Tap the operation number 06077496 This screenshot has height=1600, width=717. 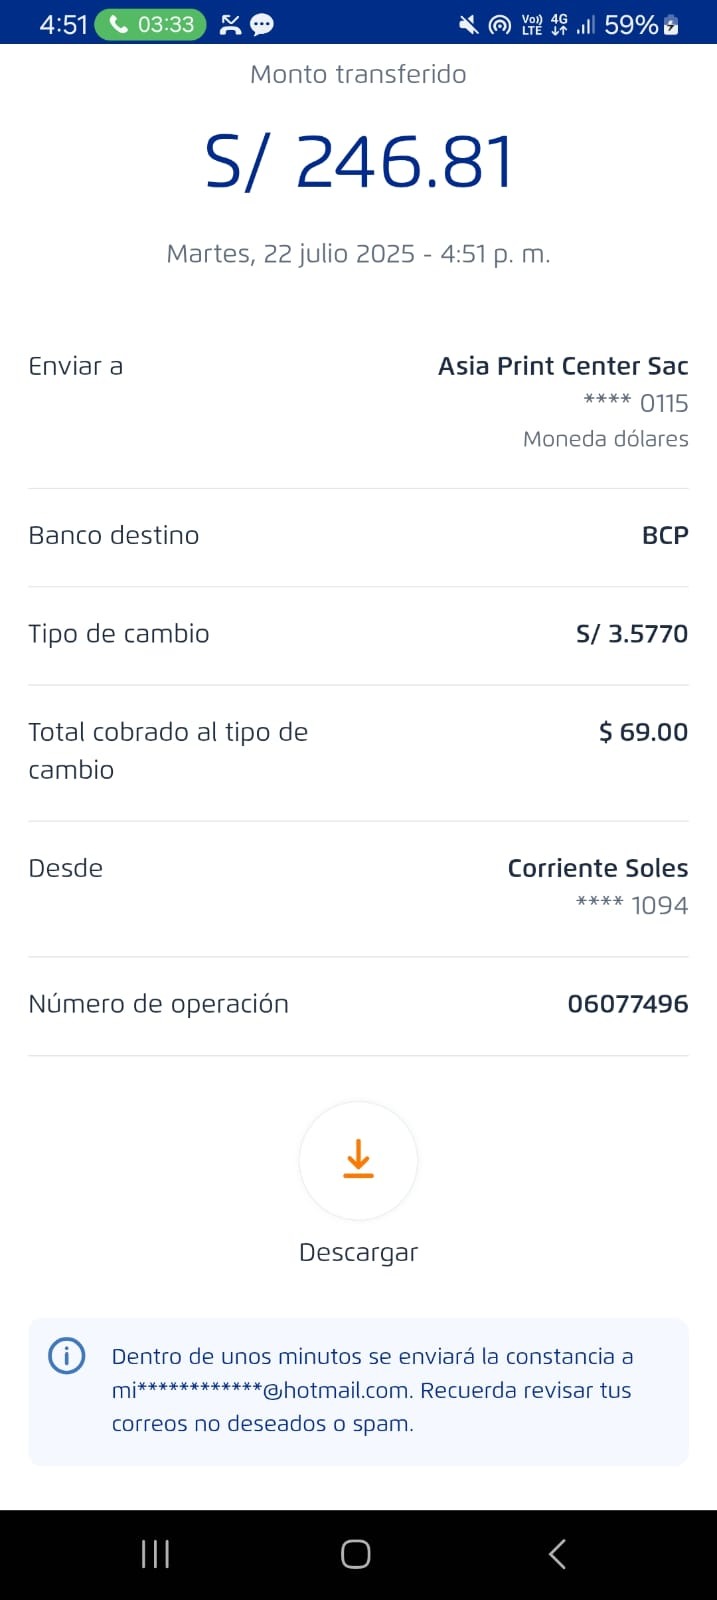[x=627, y=1004]
